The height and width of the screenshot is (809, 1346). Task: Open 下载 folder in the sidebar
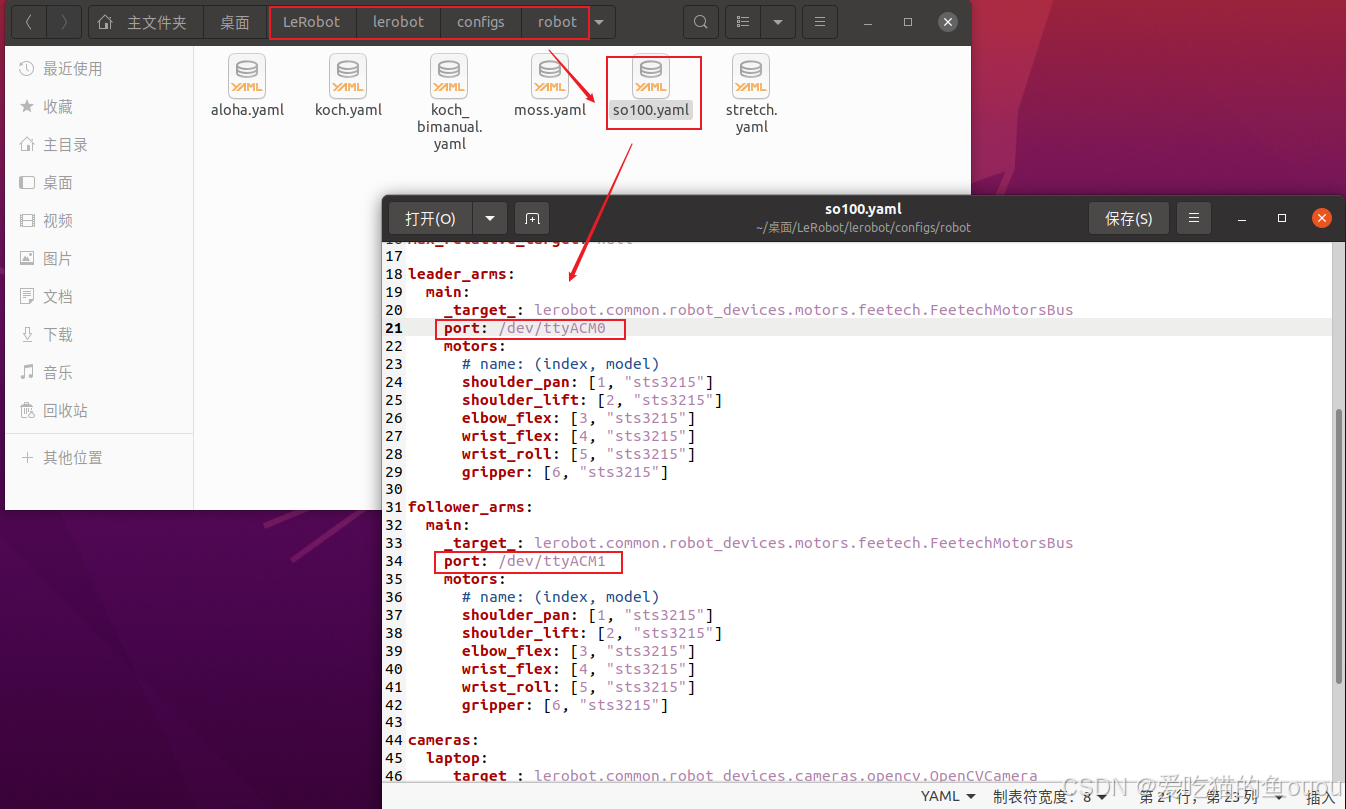[99, 334]
